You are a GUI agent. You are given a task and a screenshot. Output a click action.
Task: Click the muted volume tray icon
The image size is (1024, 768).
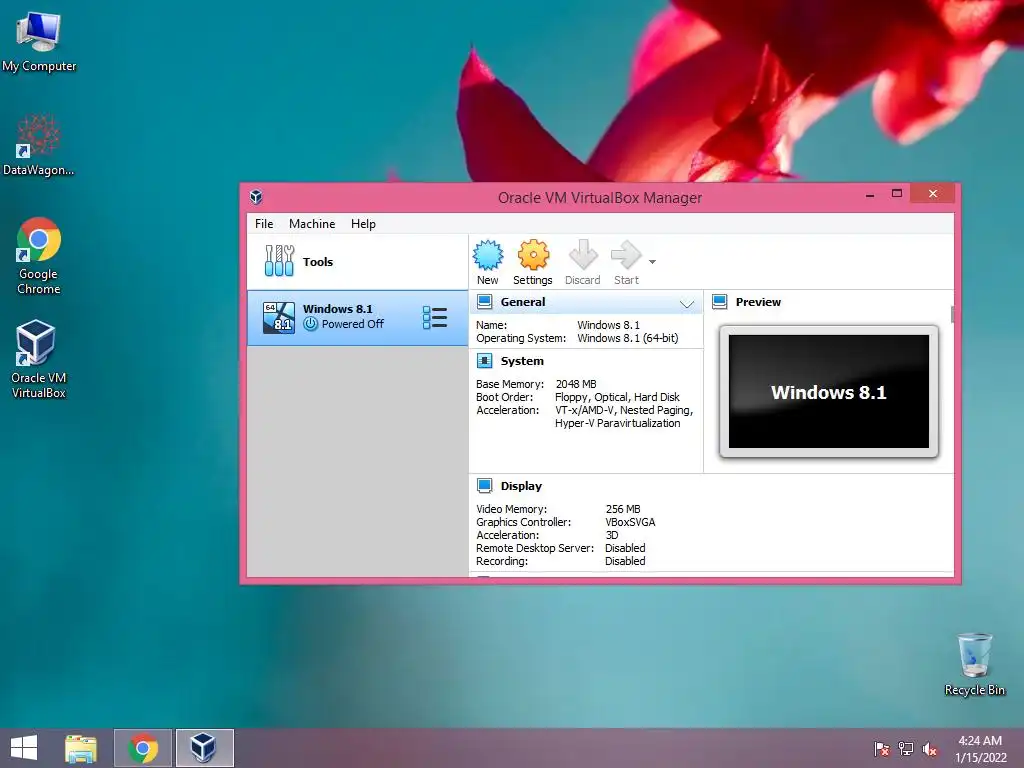(x=930, y=749)
